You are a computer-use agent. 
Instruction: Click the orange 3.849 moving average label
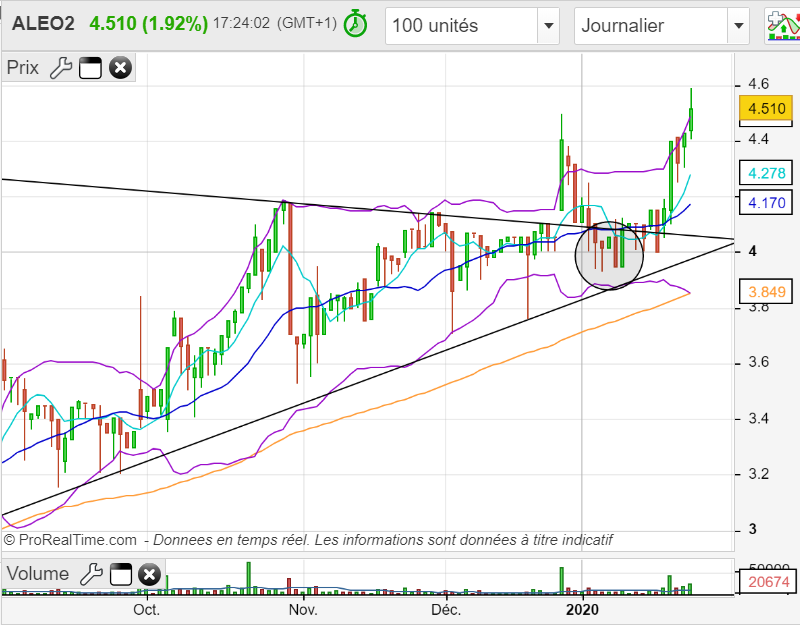(x=766, y=291)
